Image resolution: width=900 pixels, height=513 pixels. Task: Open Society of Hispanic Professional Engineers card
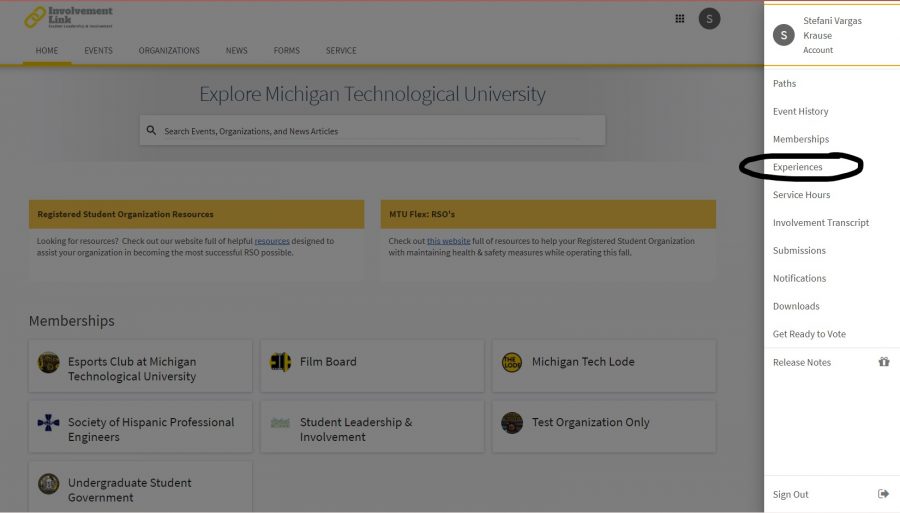pos(140,426)
